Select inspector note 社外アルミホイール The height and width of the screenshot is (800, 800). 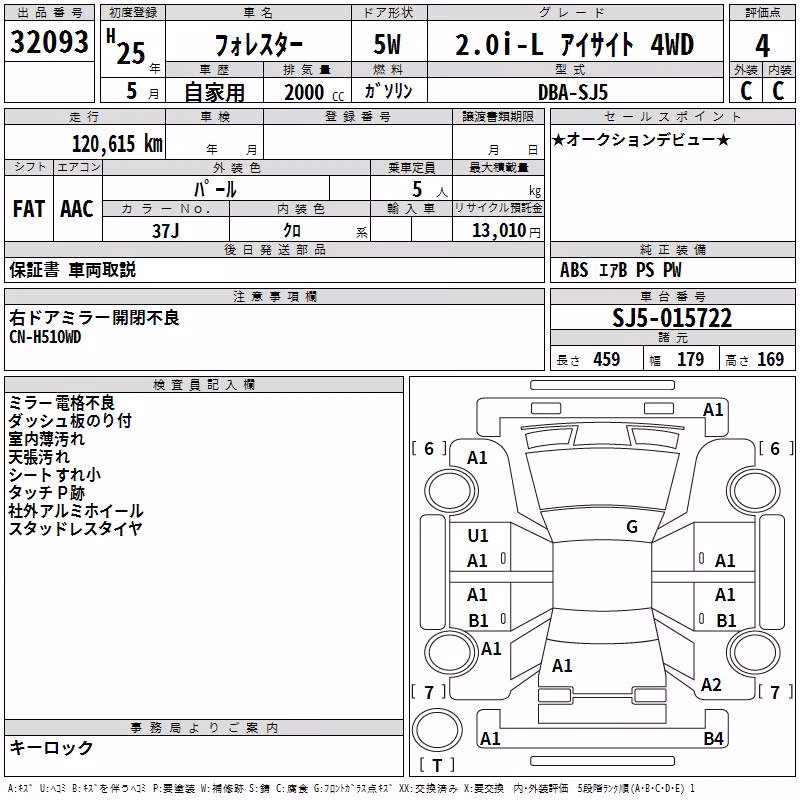click(x=76, y=511)
